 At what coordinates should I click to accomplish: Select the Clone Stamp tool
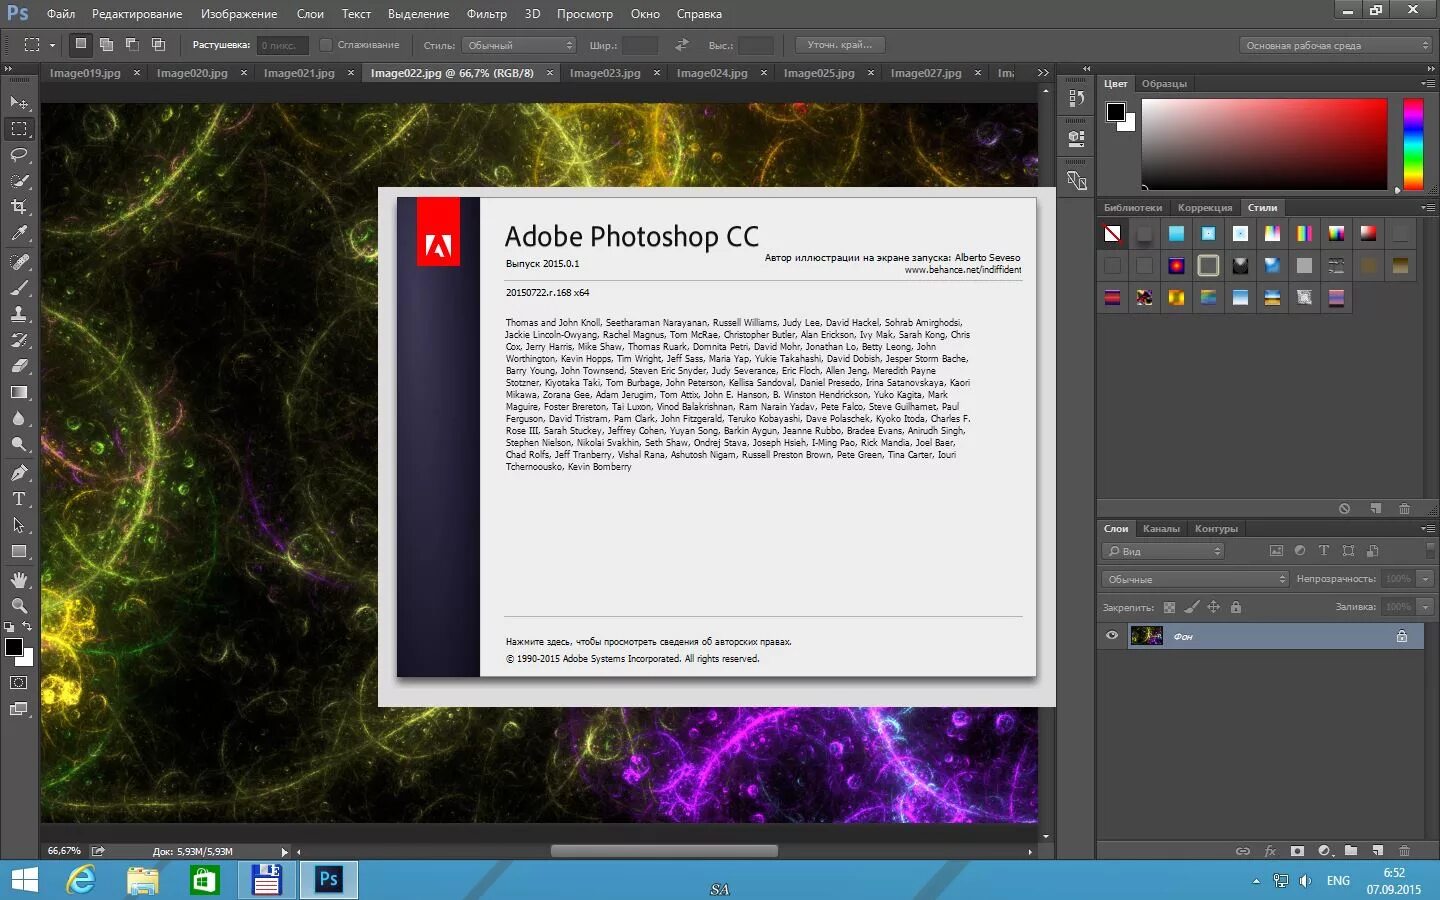pyautogui.click(x=19, y=314)
